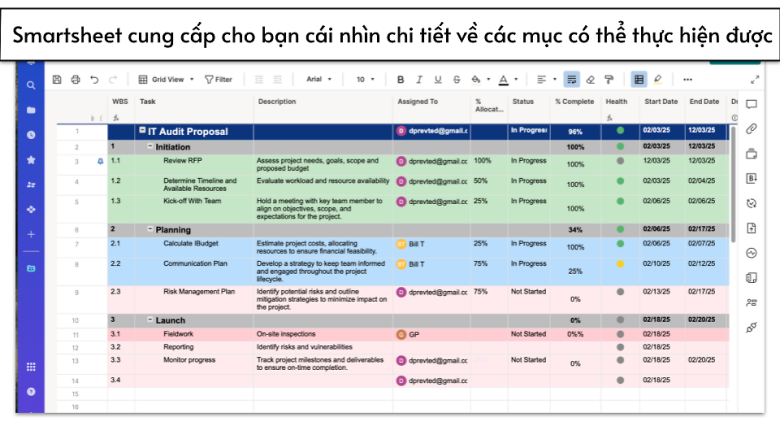Collapse the IT Audit Proposal row
This screenshot has height=439, width=780.
point(142,130)
